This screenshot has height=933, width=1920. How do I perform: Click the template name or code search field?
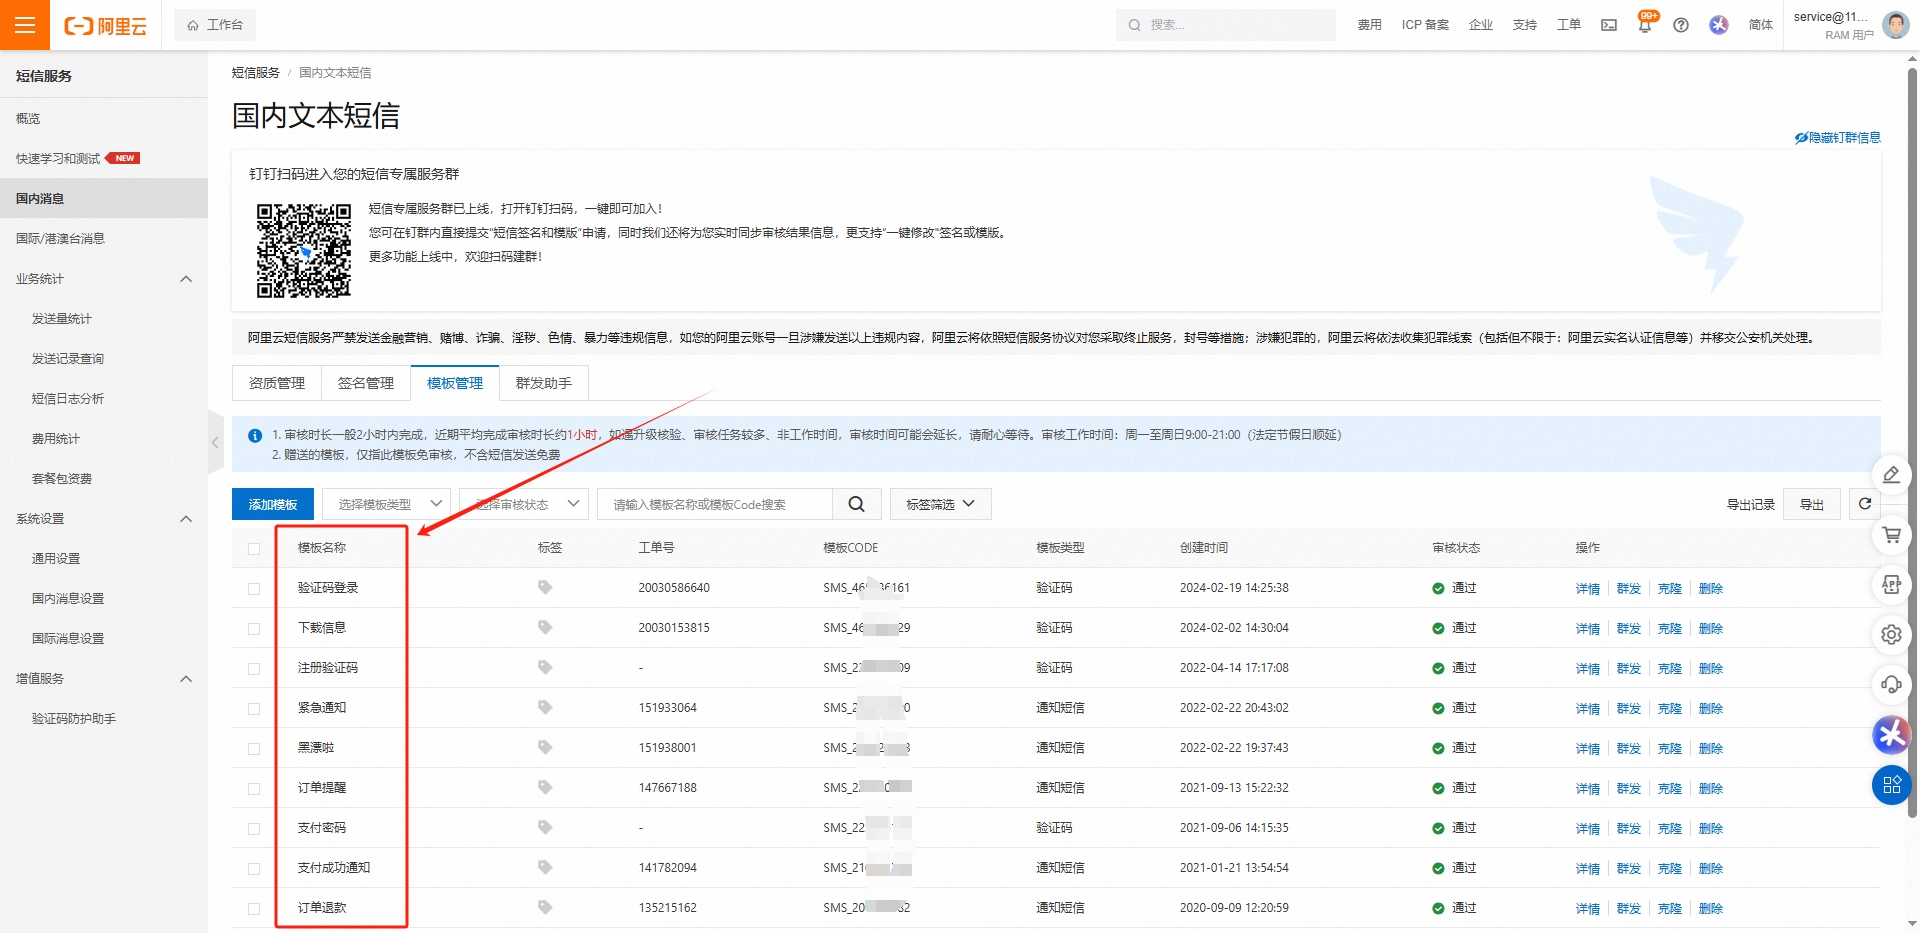pyautogui.click(x=715, y=504)
